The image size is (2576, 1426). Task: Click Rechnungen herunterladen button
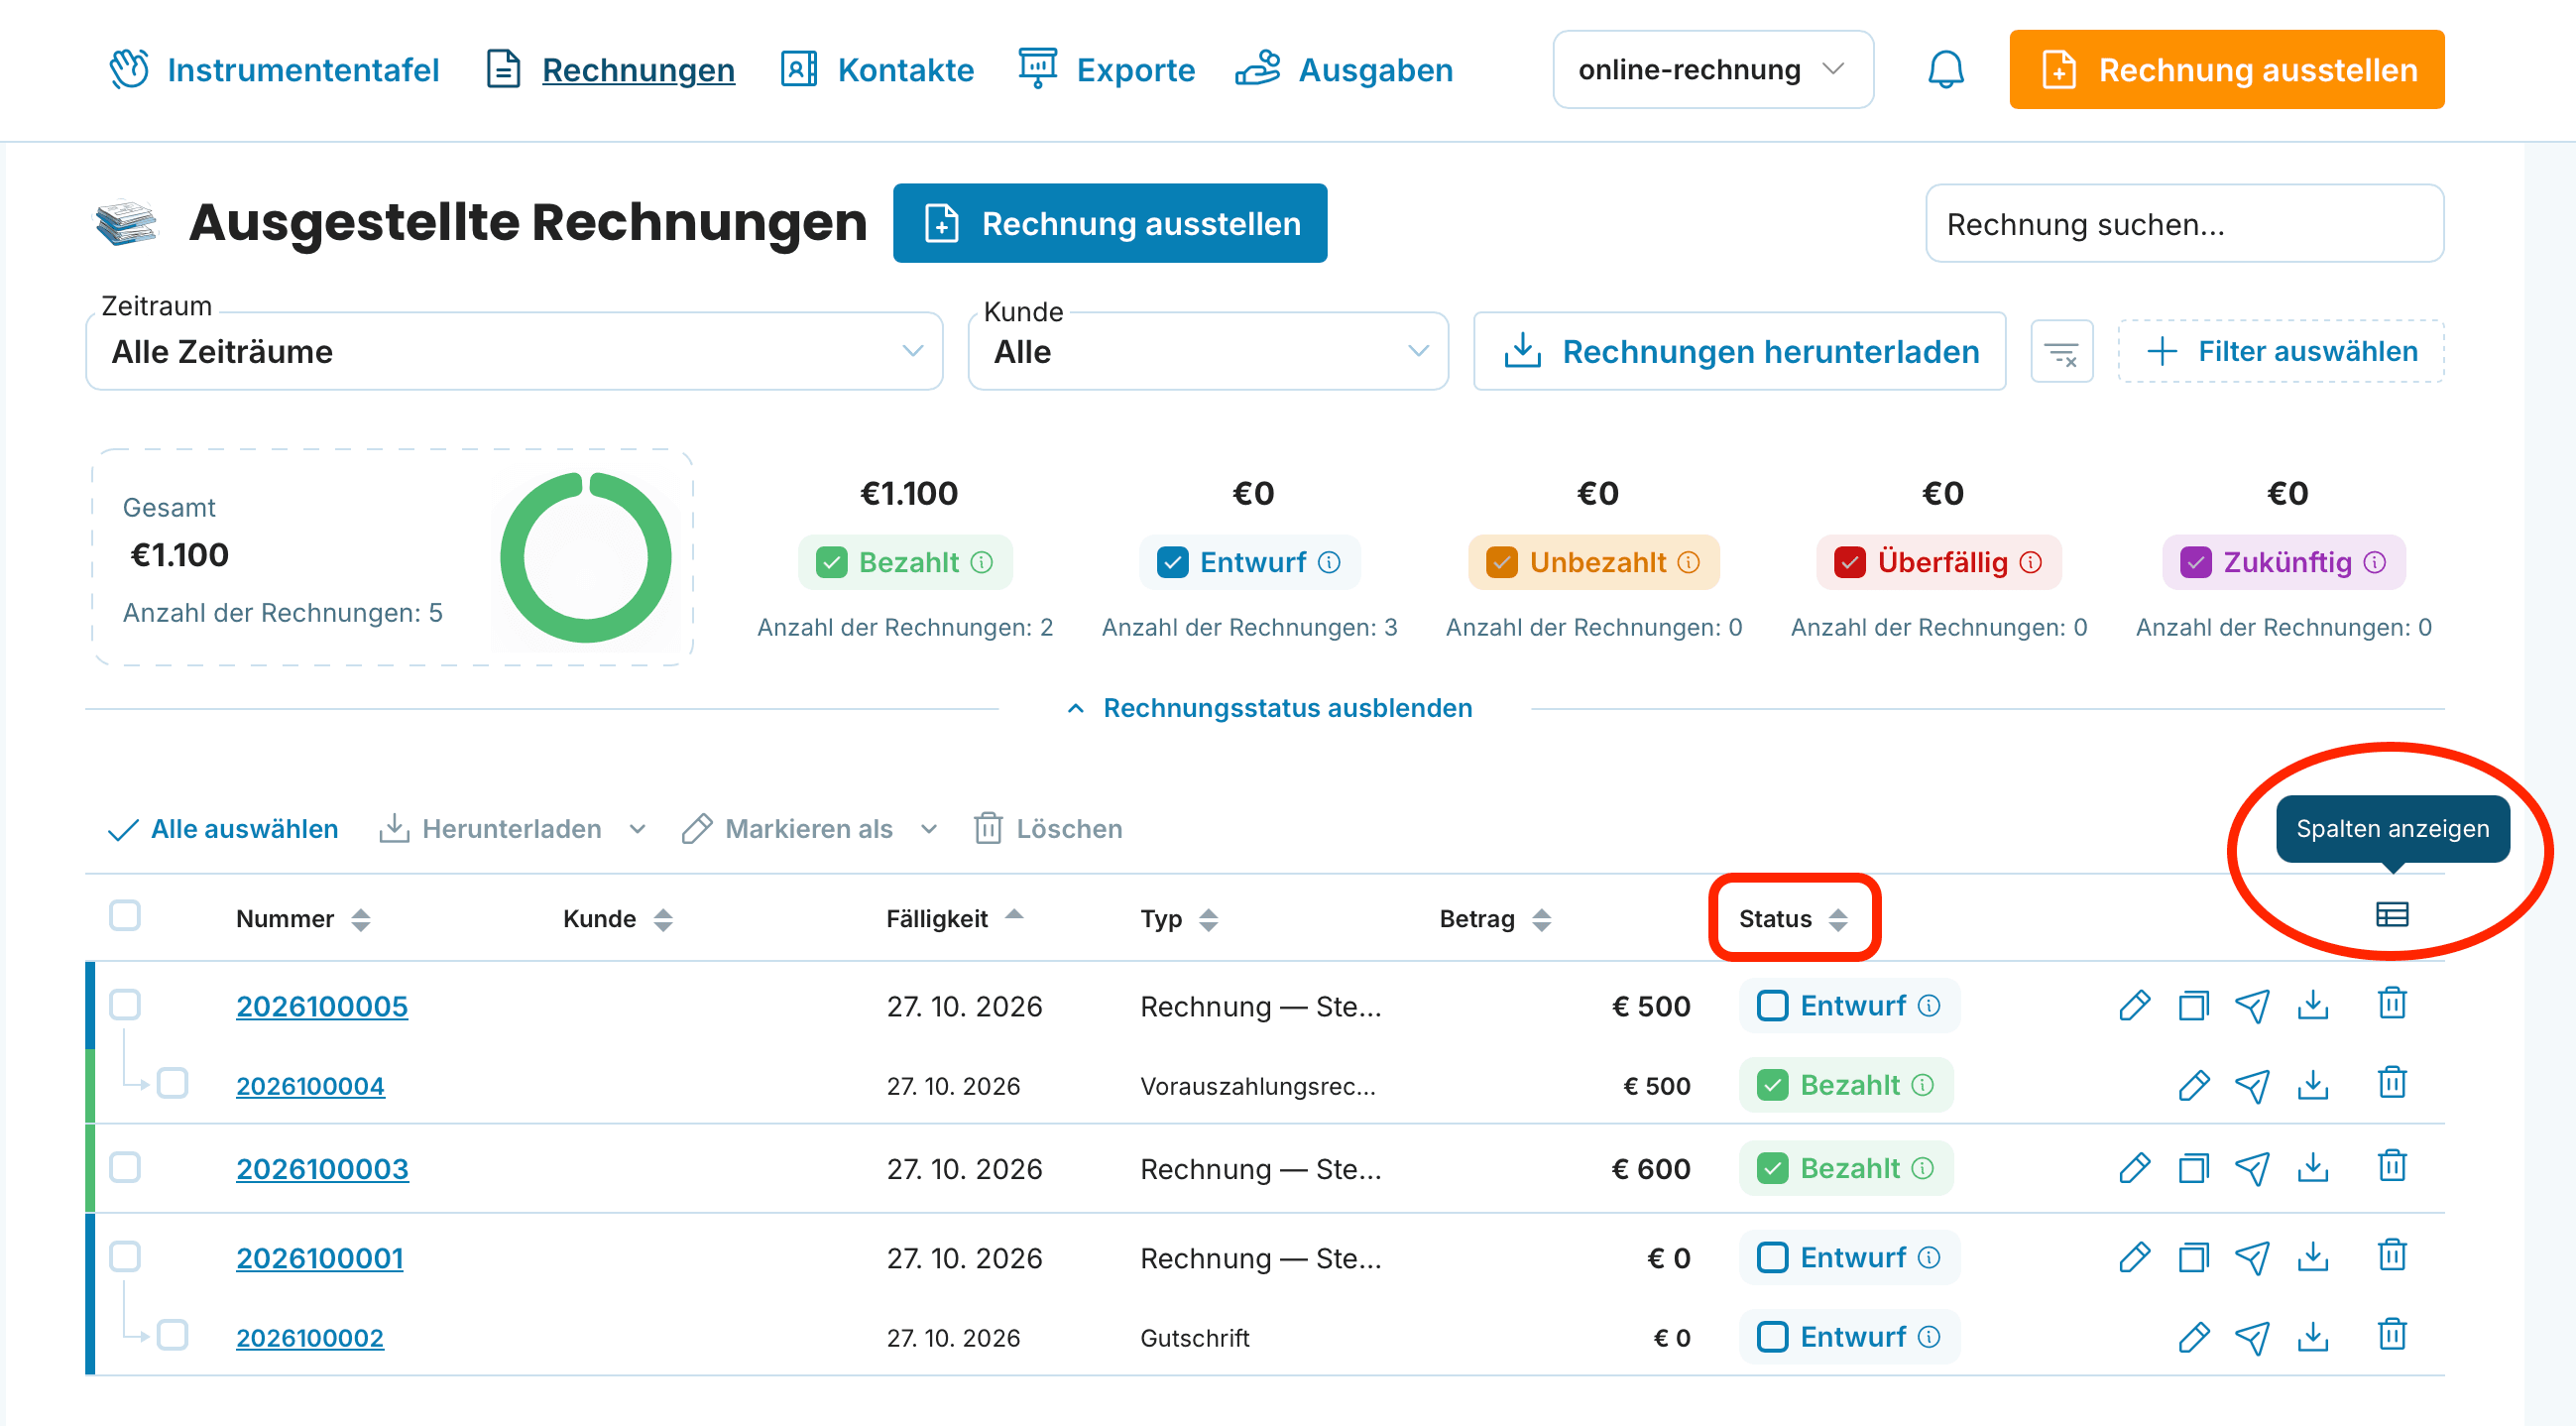click(1740, 352)
